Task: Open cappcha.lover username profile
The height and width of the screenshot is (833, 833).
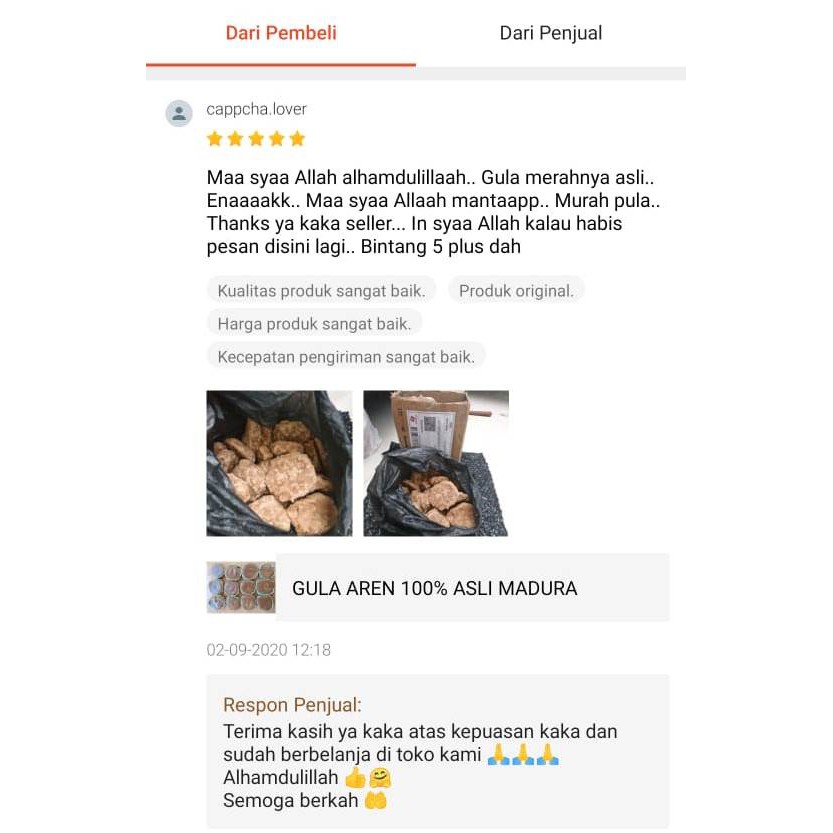Action: click(257, 109)
